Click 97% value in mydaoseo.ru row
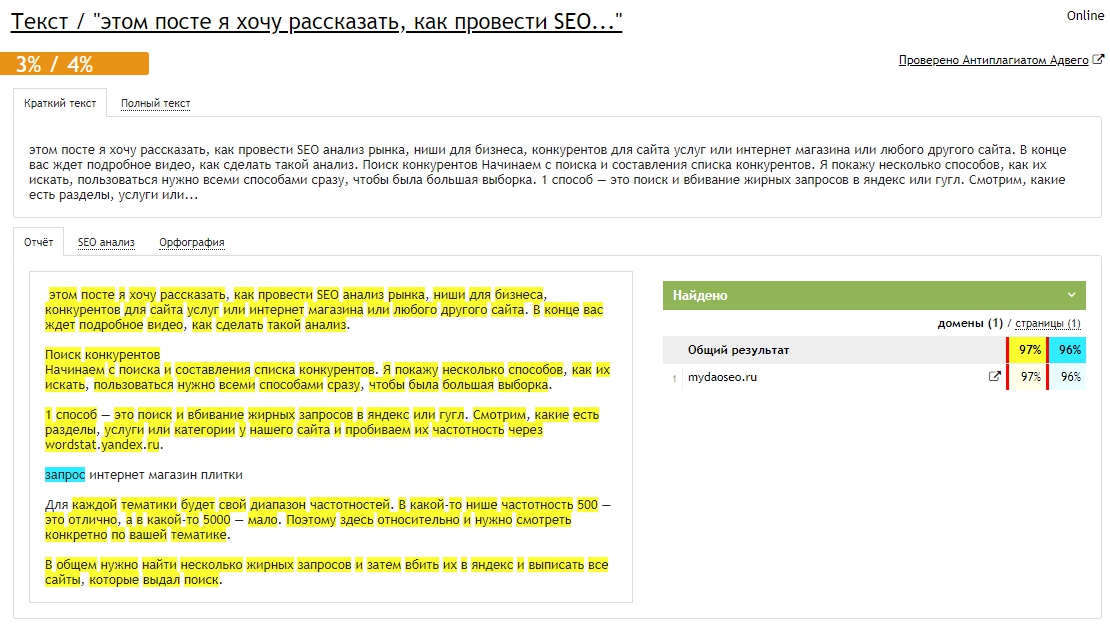Screen dimensions: 1110x626 pos(1029,377)
